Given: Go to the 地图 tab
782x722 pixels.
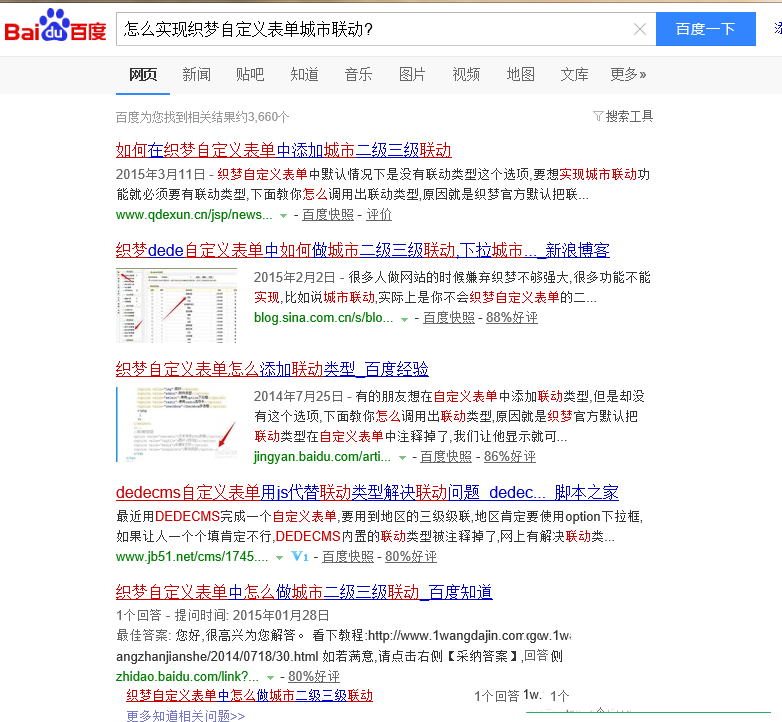Looking at the screenshot, I should tap(520, 75).
